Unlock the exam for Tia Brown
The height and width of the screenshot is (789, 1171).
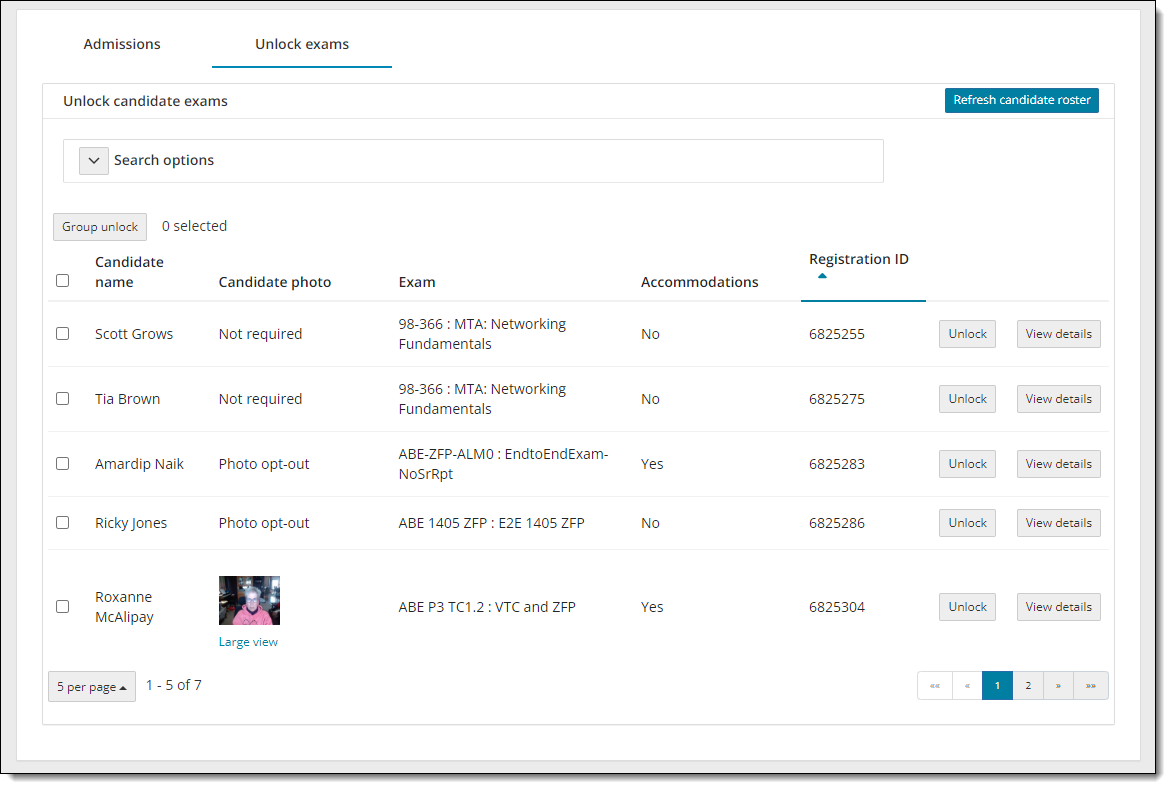pyautogui.click(x=967, y=399)
